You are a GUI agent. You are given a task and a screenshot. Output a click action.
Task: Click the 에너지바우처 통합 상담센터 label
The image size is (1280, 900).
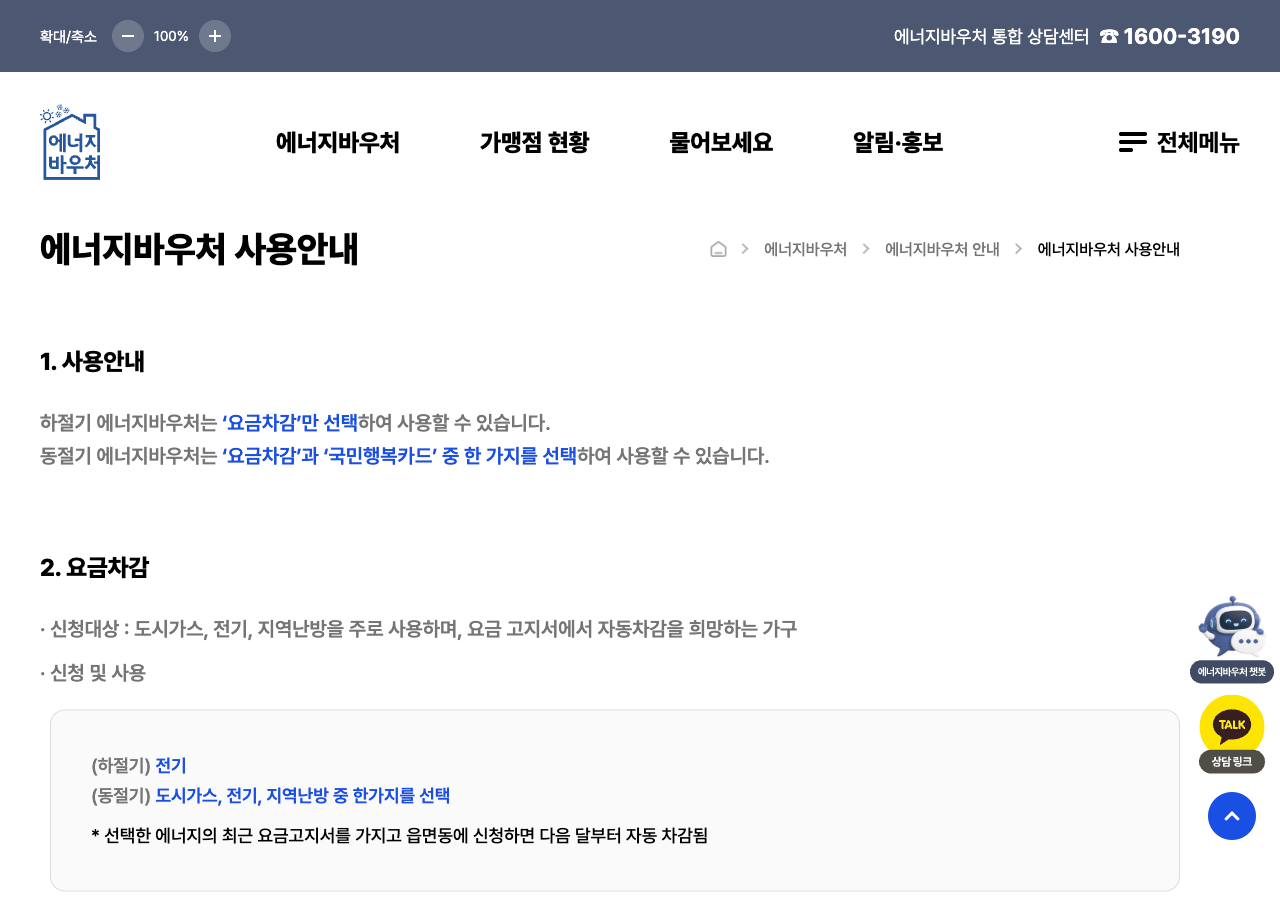click(x=991, y=36)
